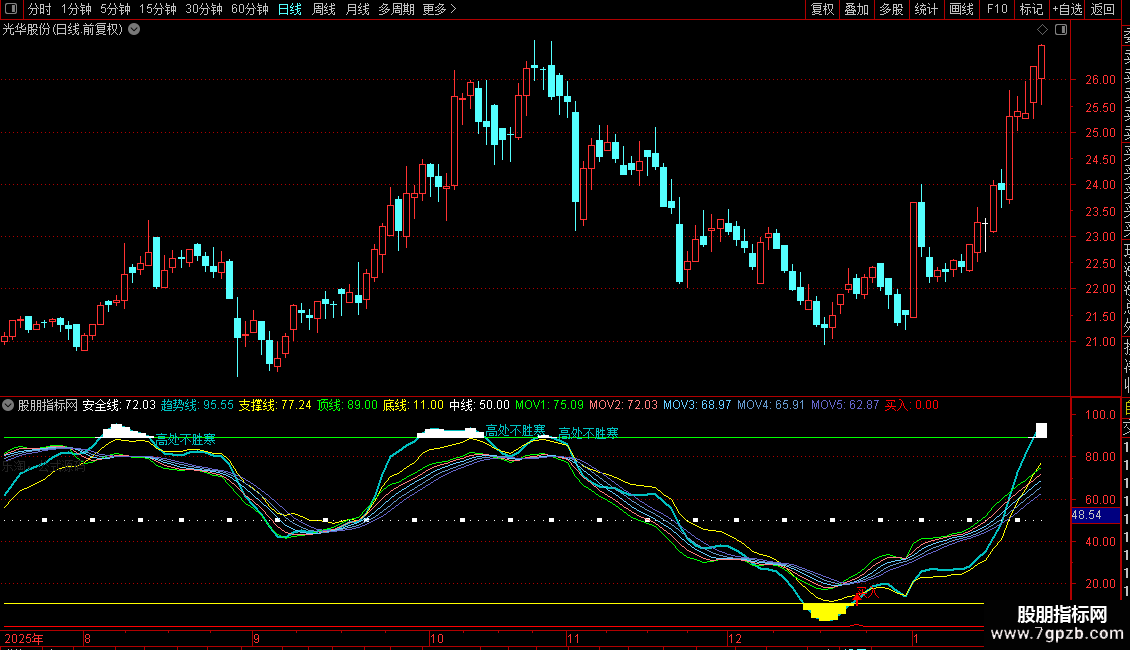This screenshot has height=650, width=1130.
Task: Switch chart to 周线 weekly period
Action: click(323, 10)
